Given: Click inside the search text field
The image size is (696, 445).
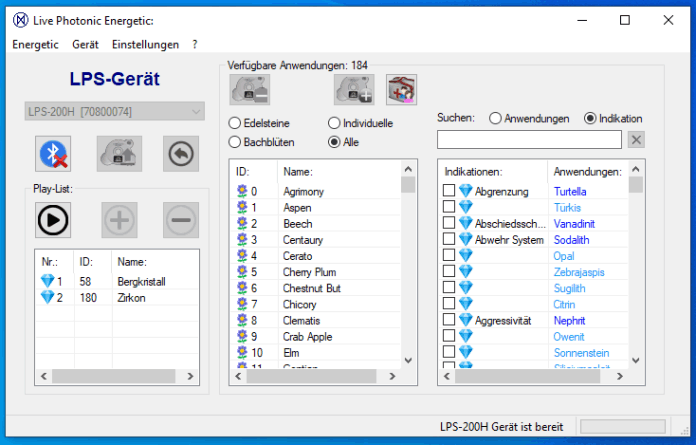Looking at the screenshot, I should pyautogui.click(x=529, y=139).
